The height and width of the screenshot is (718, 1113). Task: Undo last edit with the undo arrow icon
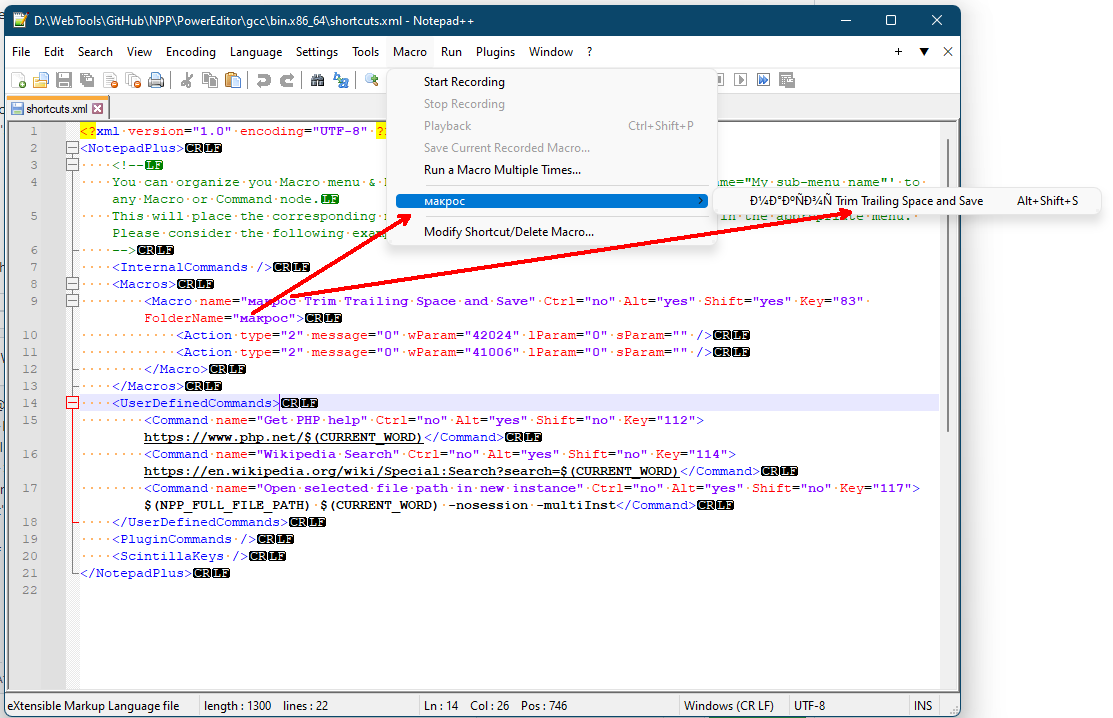coord(264,80)
